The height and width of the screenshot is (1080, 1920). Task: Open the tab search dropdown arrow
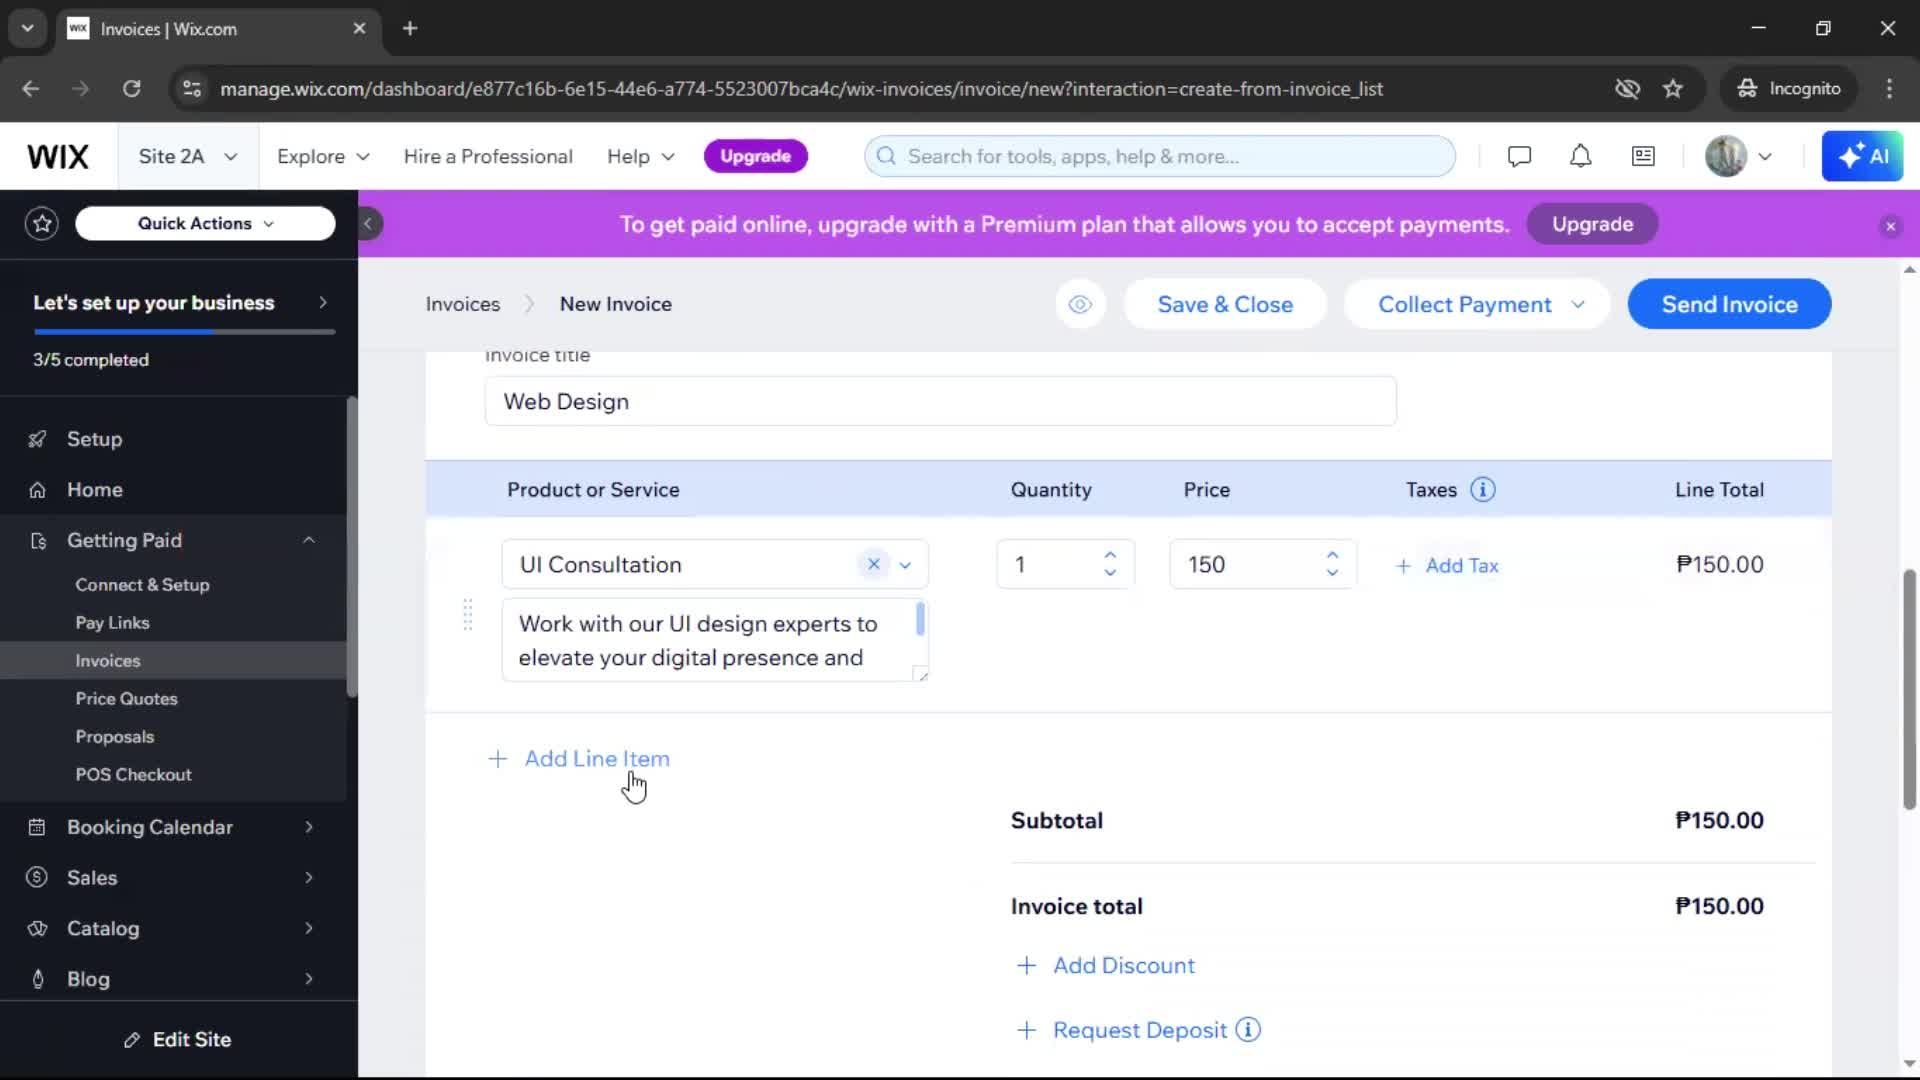pyautogui.click(x=28, y=29)
